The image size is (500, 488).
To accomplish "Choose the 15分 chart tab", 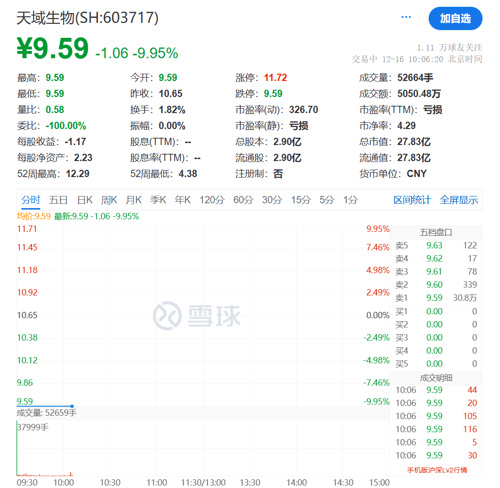I will (301, 200).
